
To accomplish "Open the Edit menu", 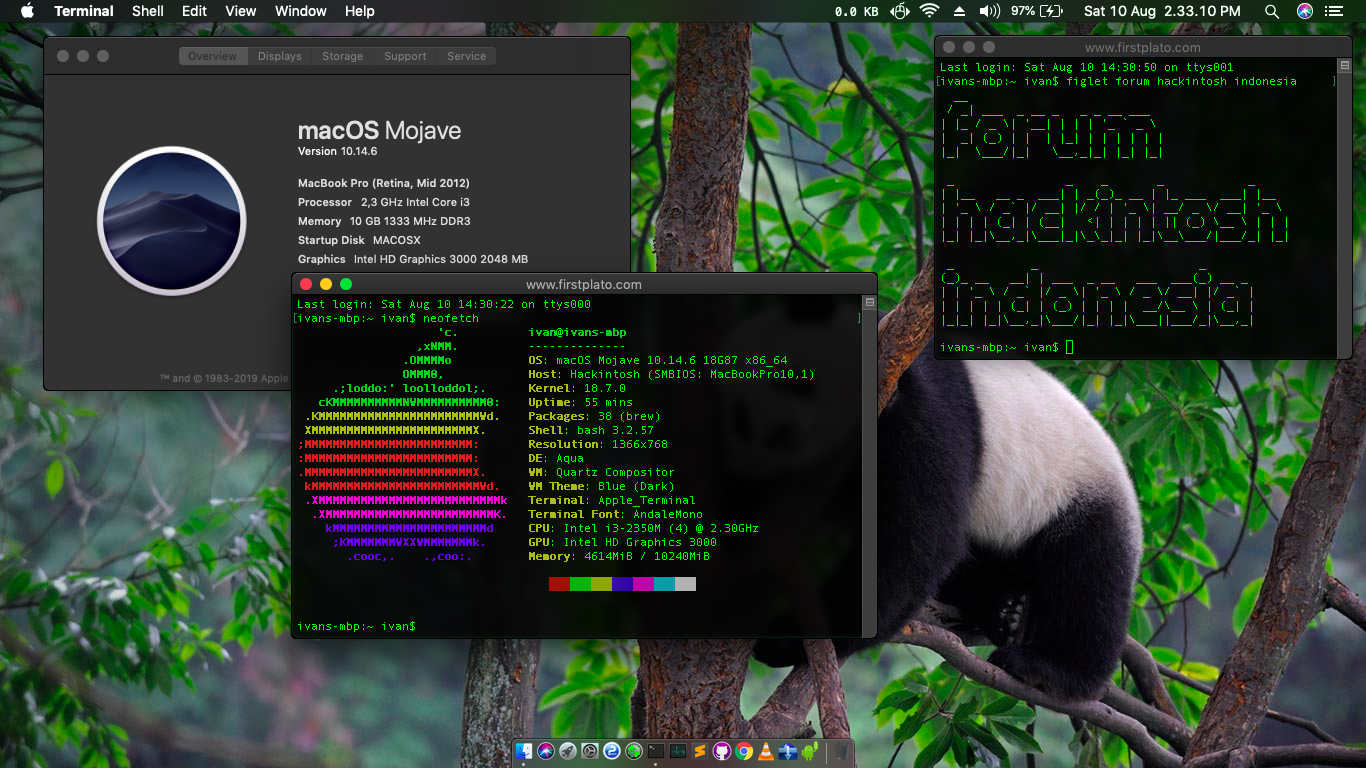I will click(194, 11).
